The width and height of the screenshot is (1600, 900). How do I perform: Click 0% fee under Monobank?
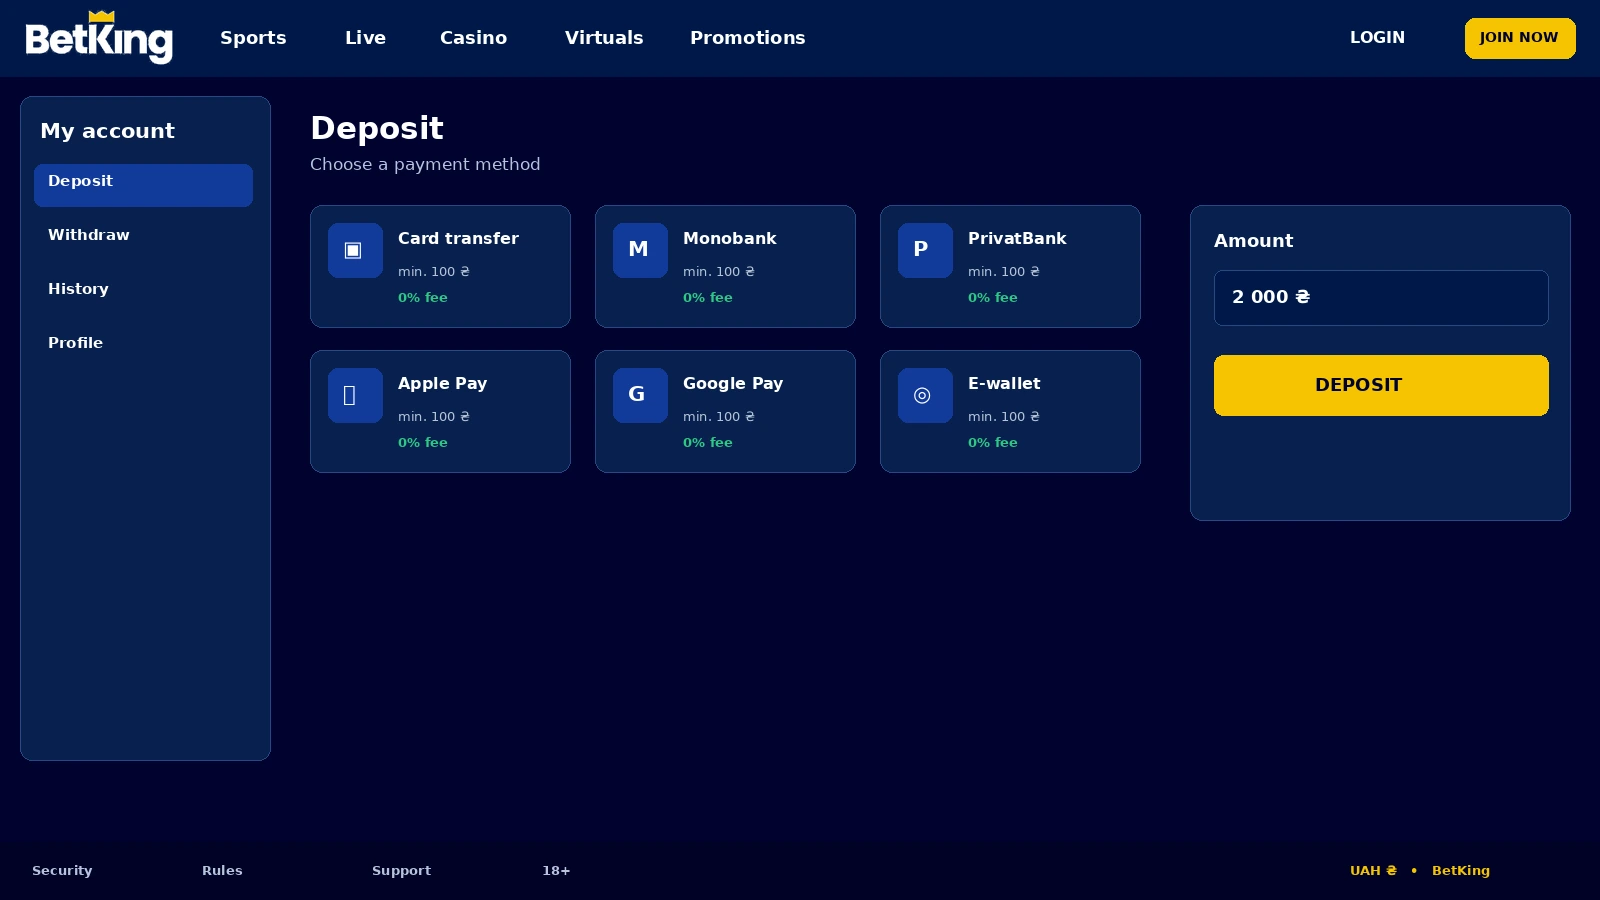coord(708,298)
